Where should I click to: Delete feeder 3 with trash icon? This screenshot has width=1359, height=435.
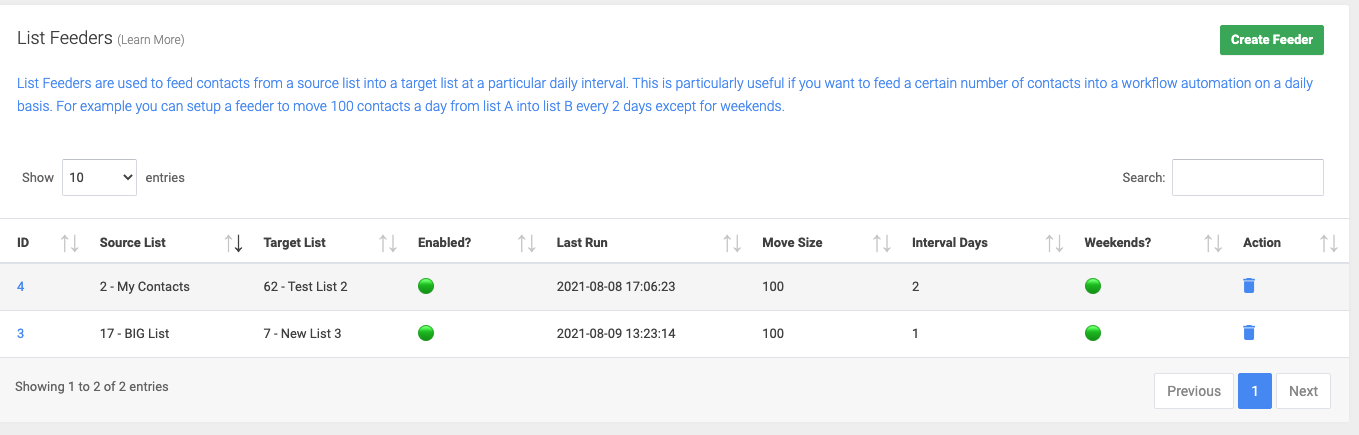pyautogui.click(x=1248, y=333)
